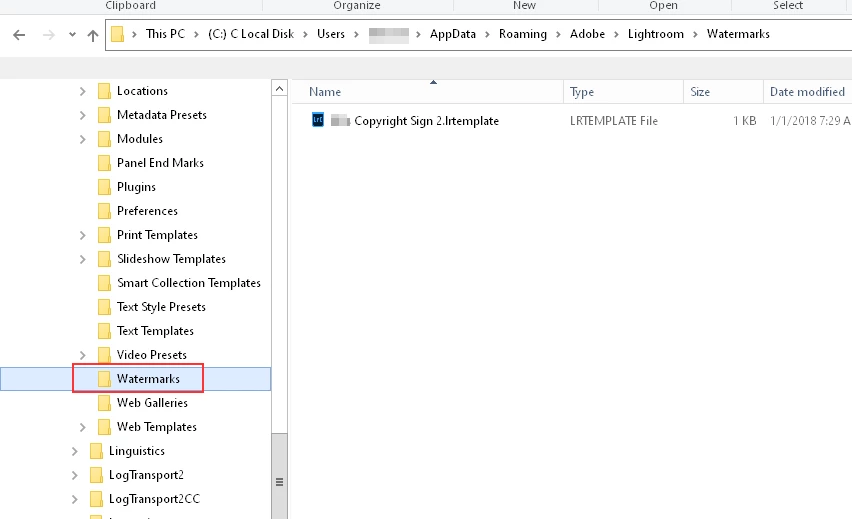The width and height of the screenshot is (852, 519).
Task: Expand the Web Templates node
Action: point(83,427)
